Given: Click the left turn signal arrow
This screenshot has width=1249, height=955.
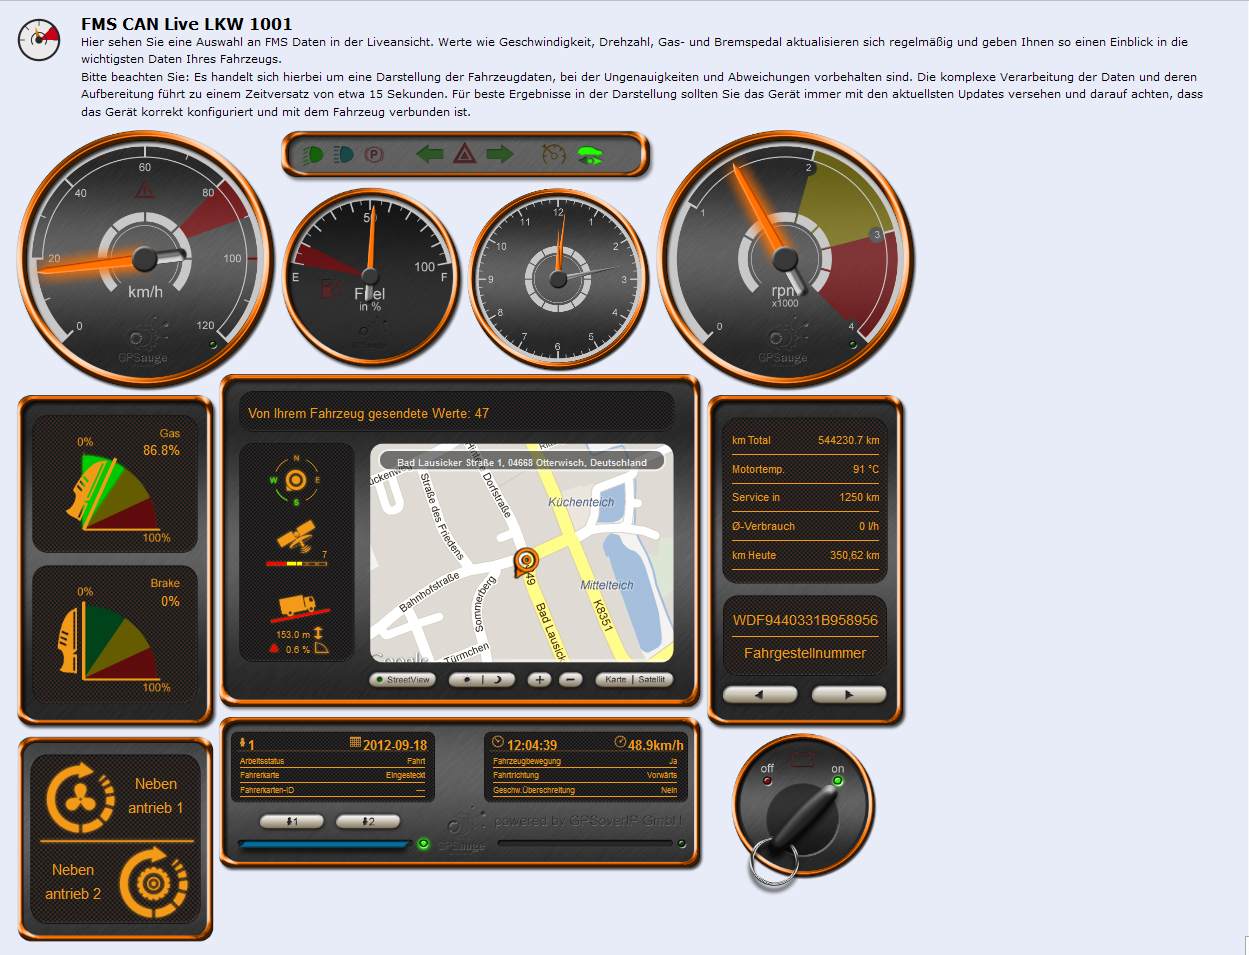Looking at the screenshot, I should tap(429, 154).
